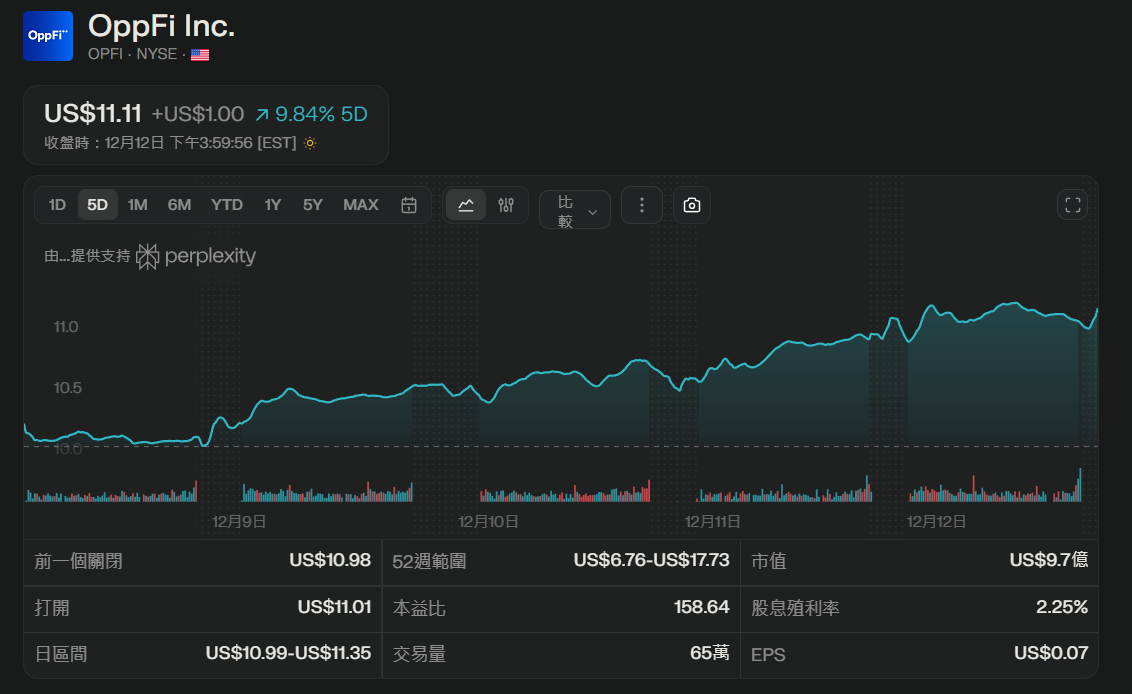Open the three-dot more options menu

coord(642,205)
